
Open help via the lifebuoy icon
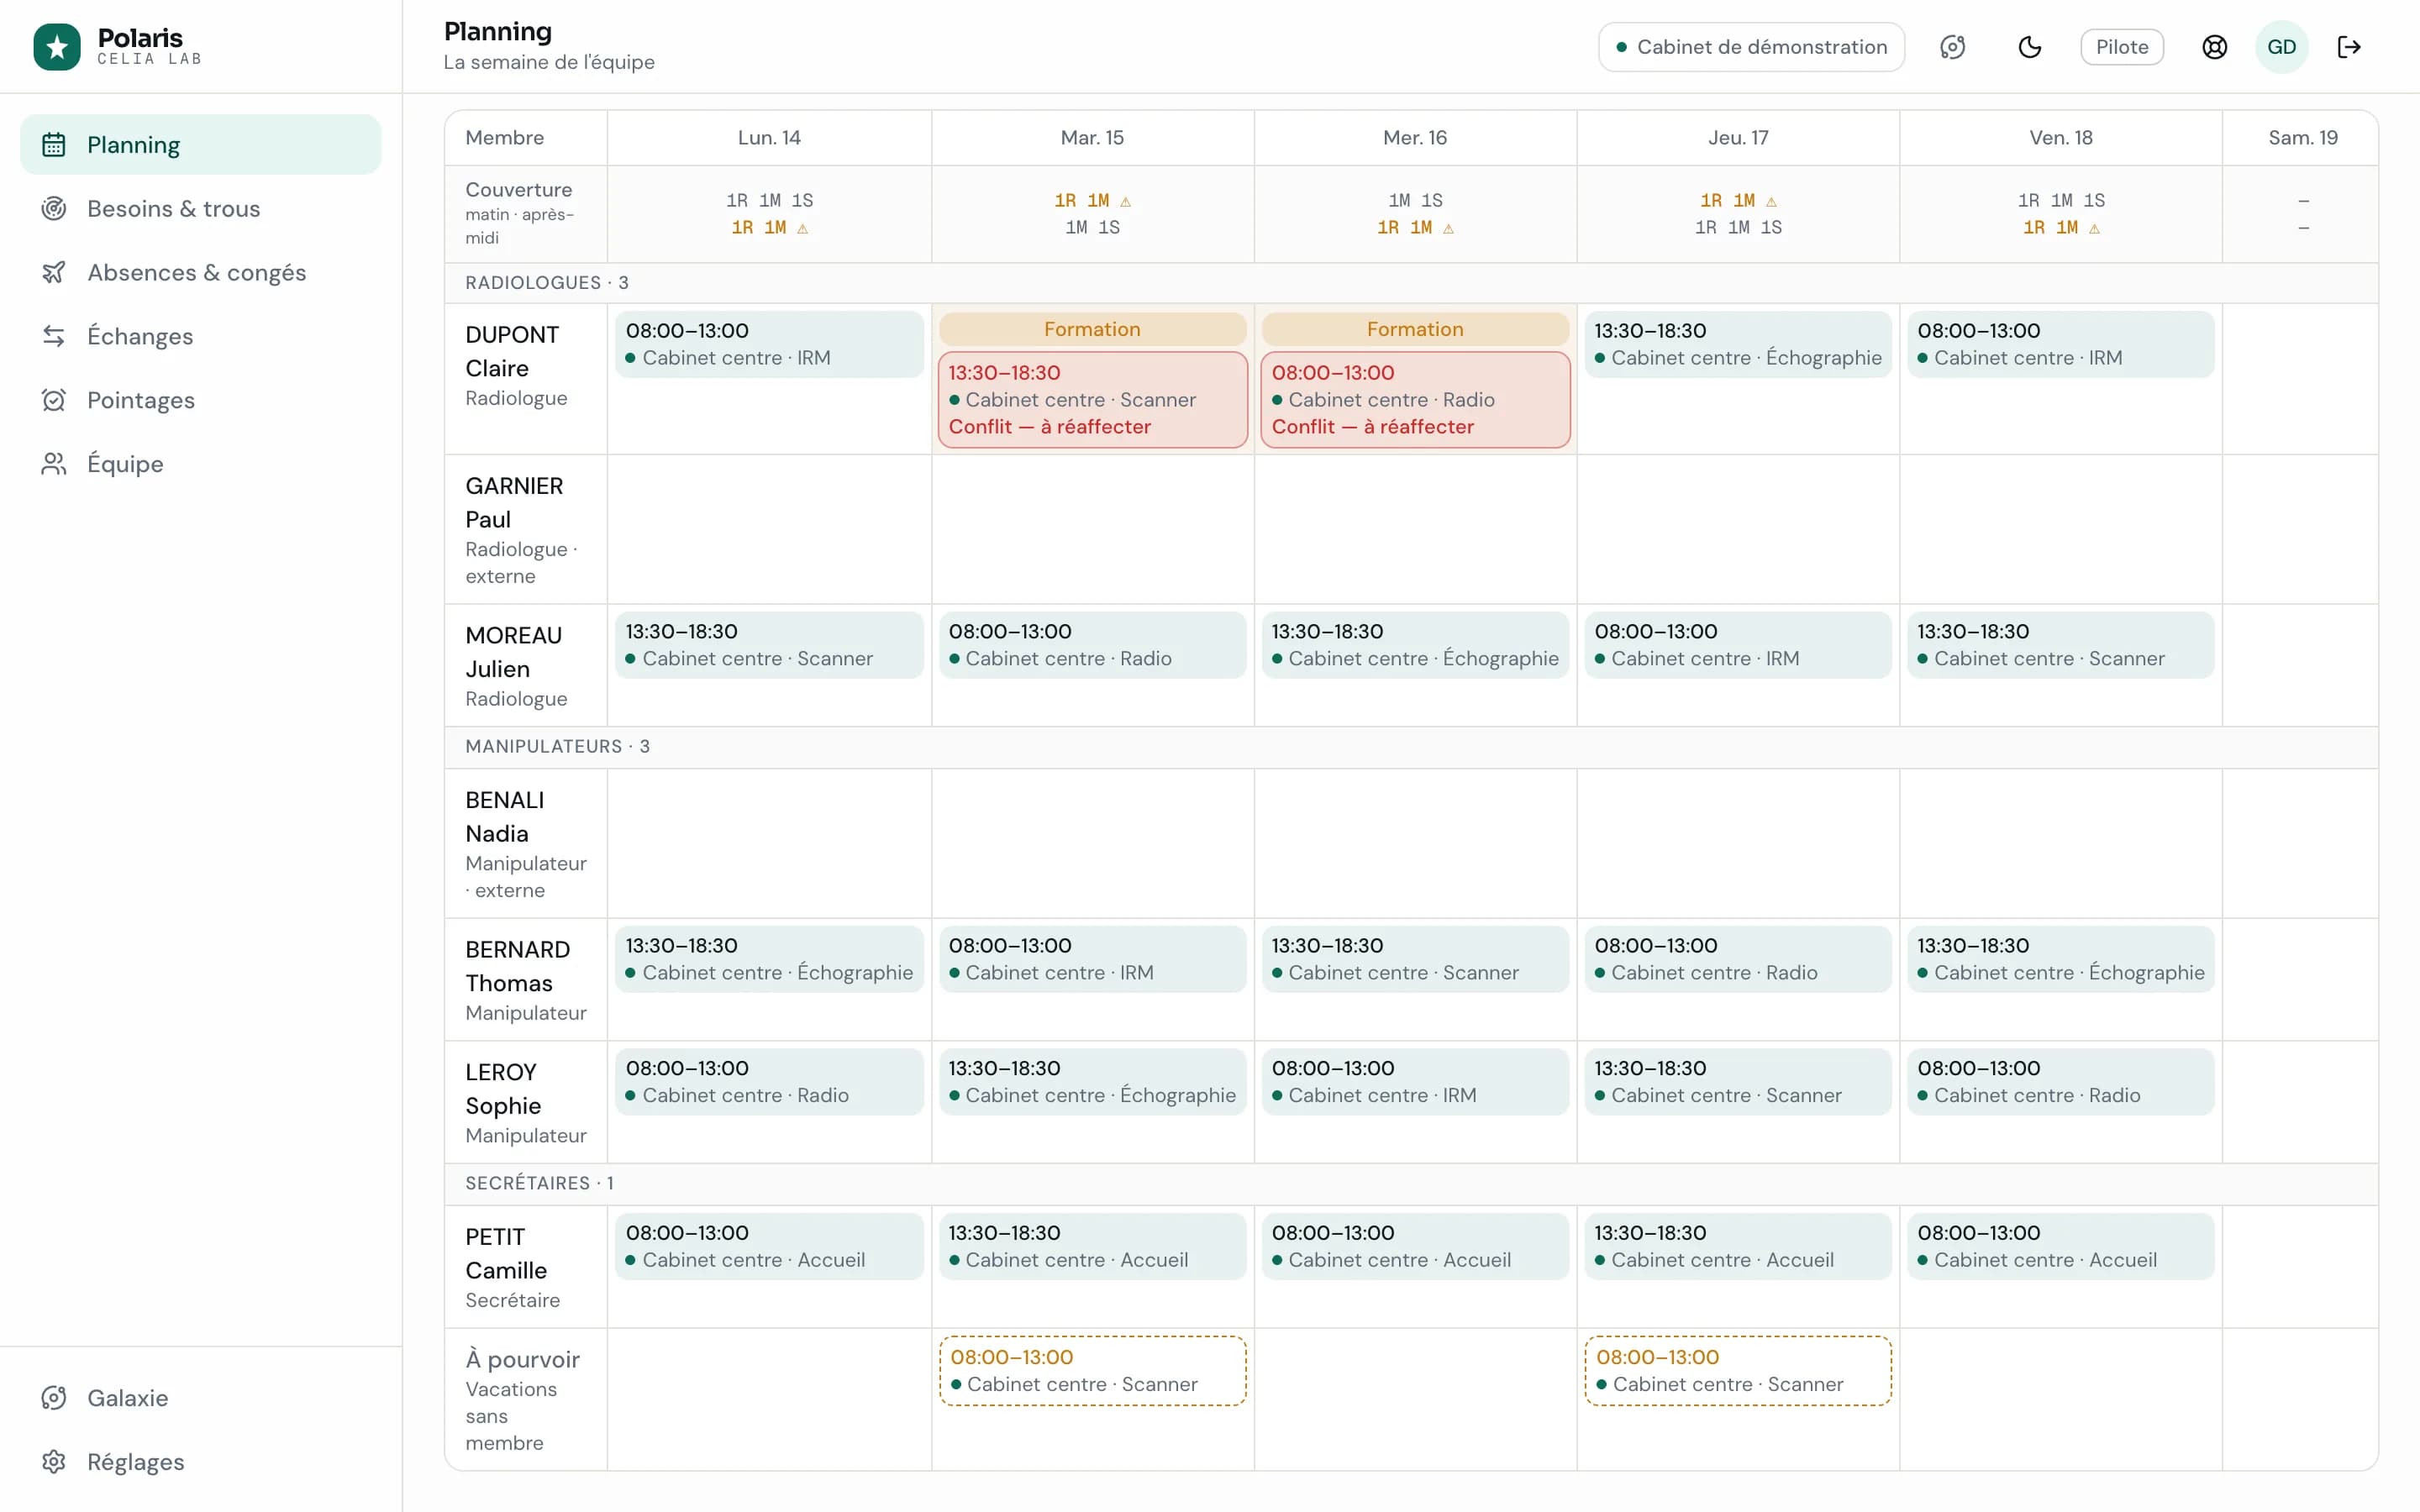[2214, 47]
